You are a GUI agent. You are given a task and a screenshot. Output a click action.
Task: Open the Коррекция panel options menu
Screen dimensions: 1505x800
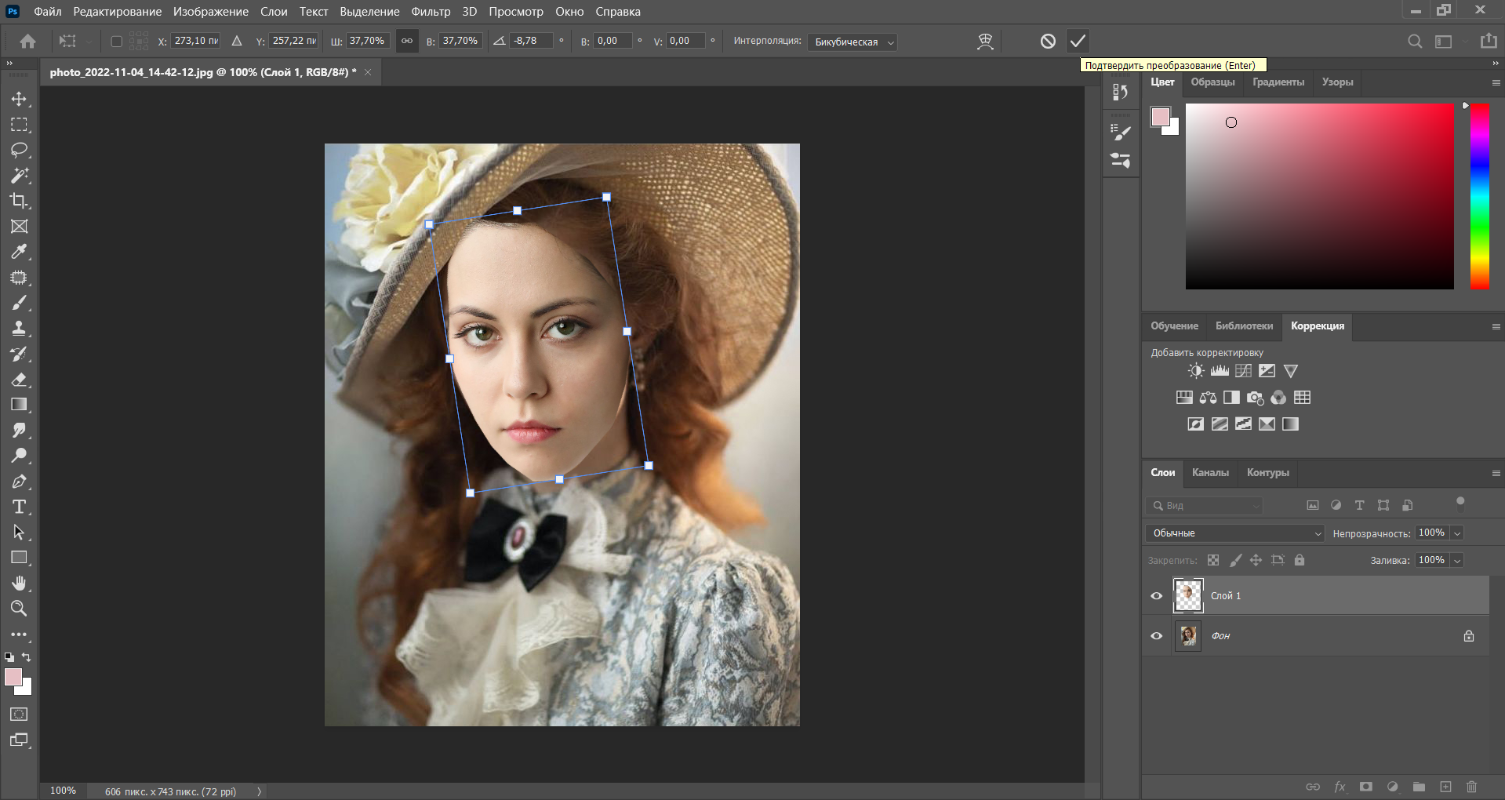pyautogui.click(x=1496, y=327)
